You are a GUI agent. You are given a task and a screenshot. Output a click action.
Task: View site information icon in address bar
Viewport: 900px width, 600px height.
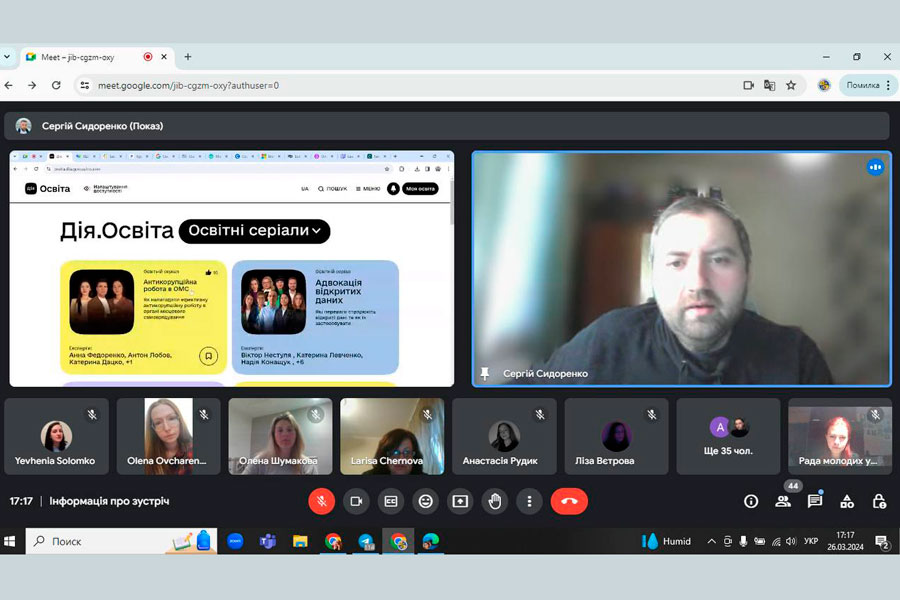pyautogui.click(x=84, y=86)
